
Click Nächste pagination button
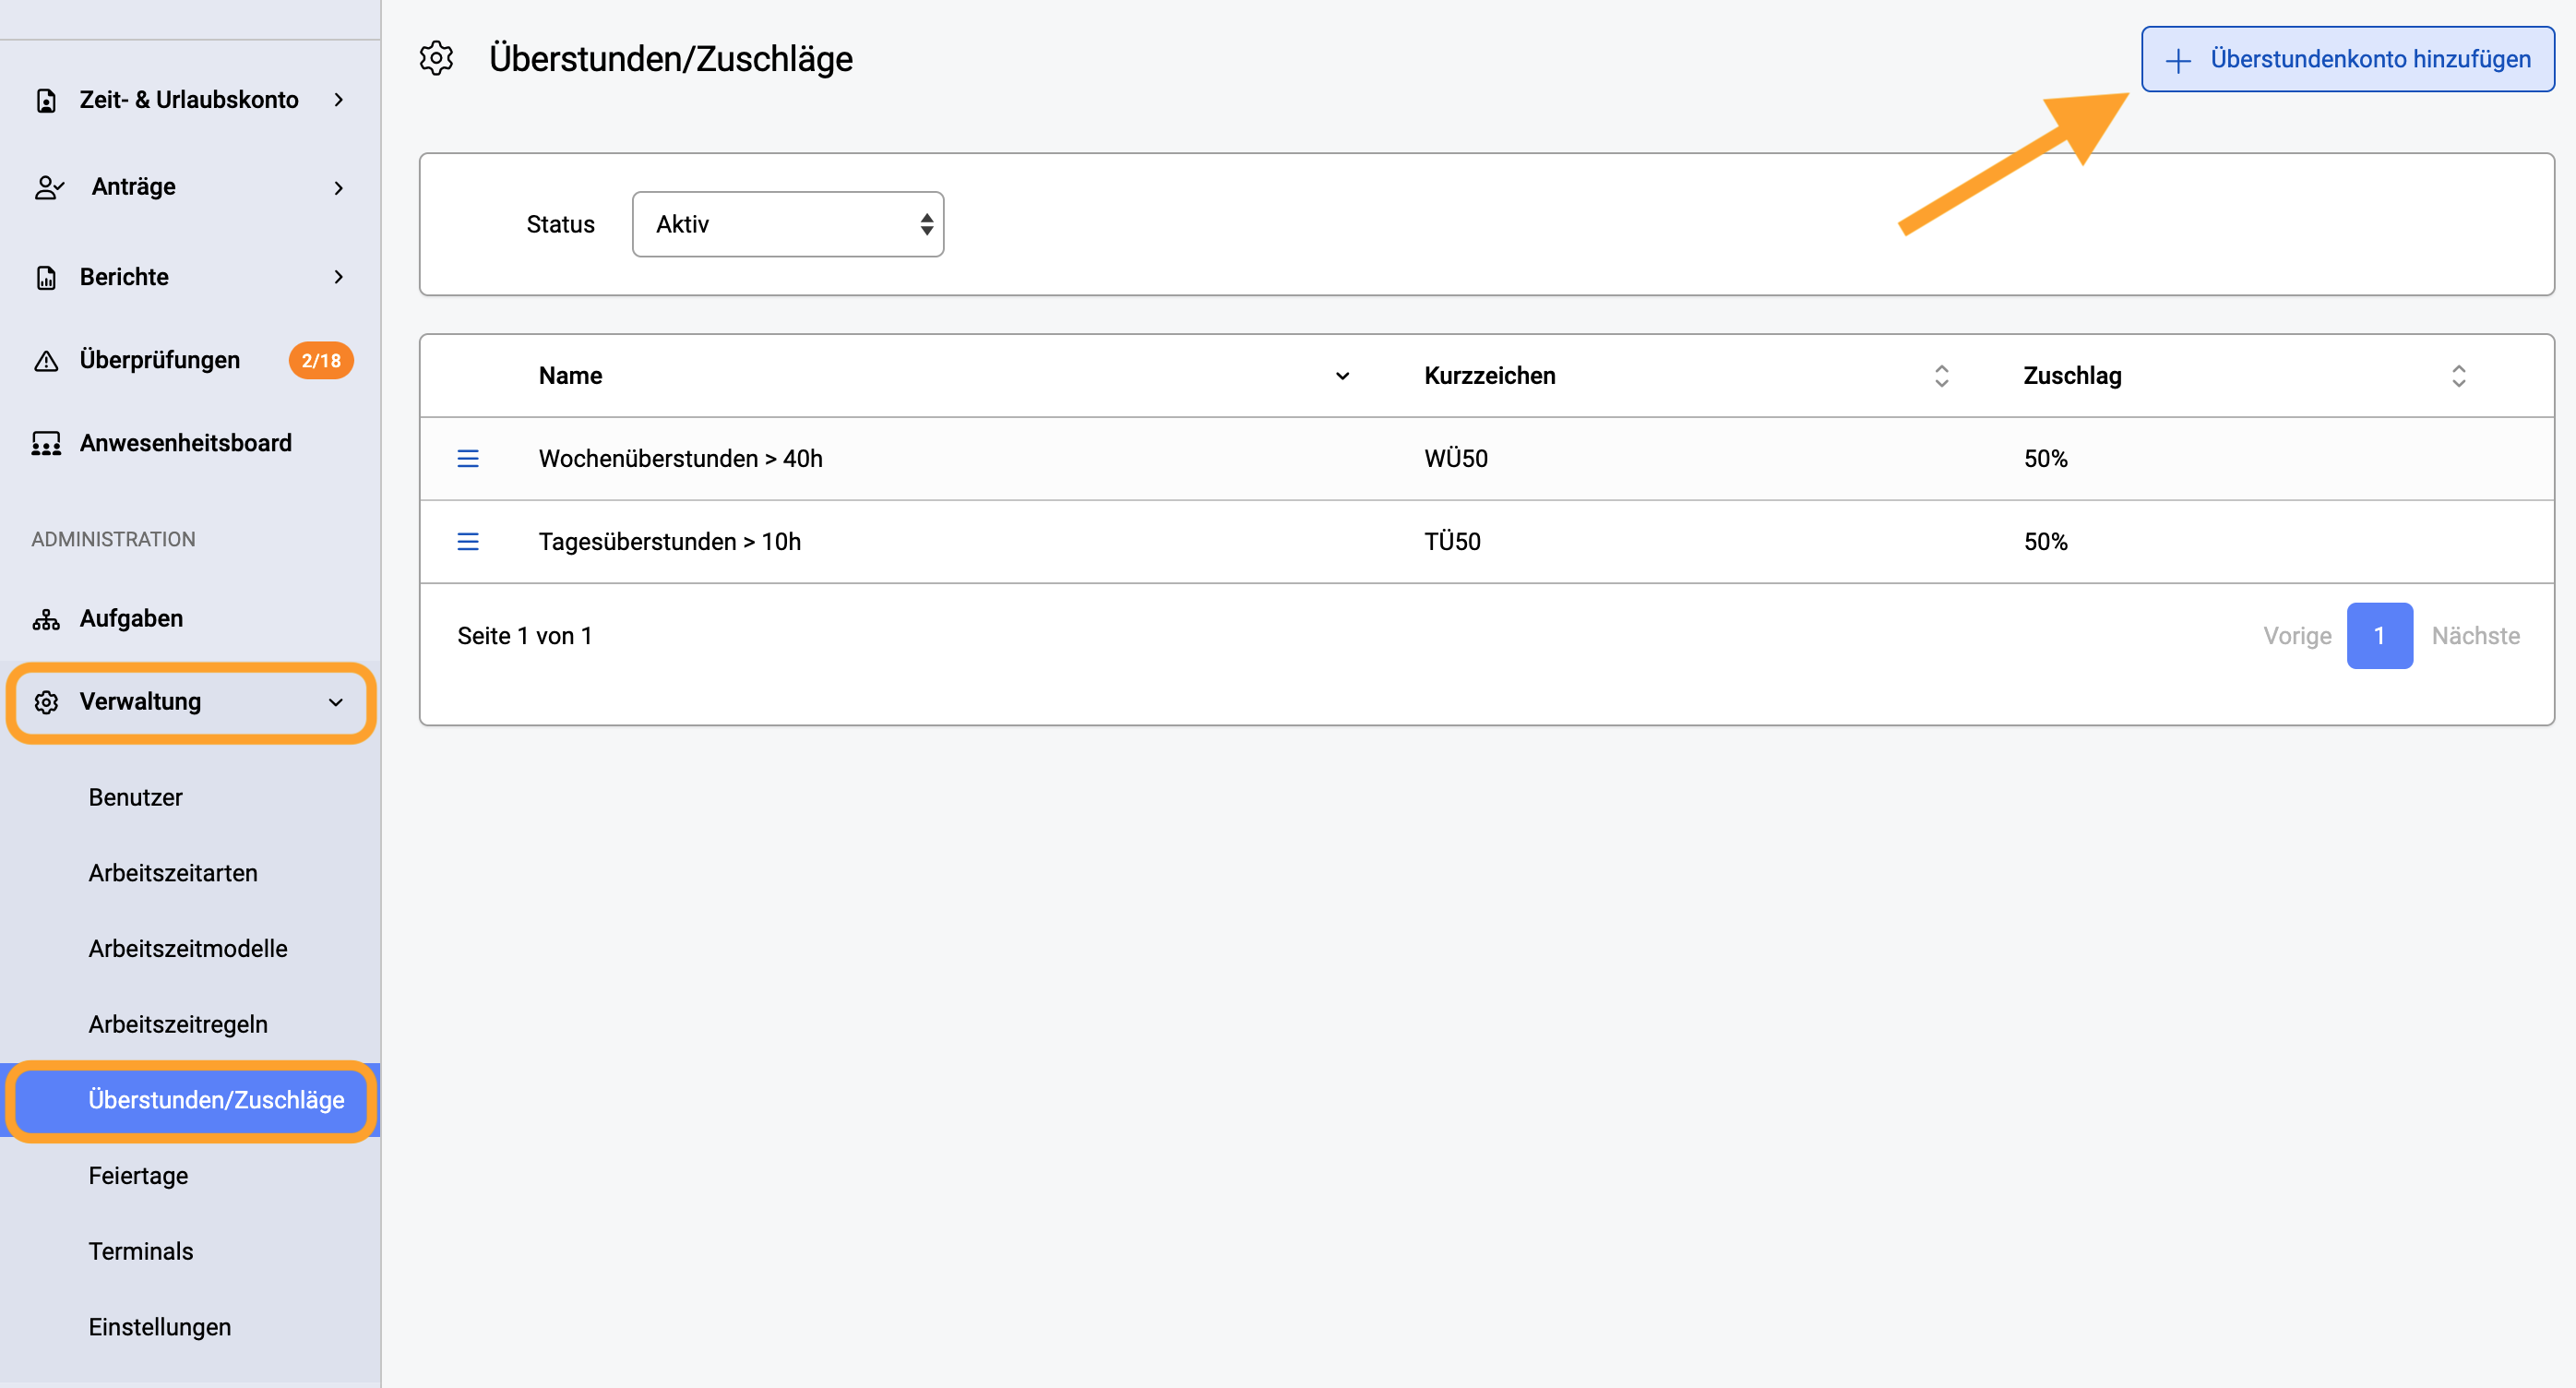coord(2475,636)
